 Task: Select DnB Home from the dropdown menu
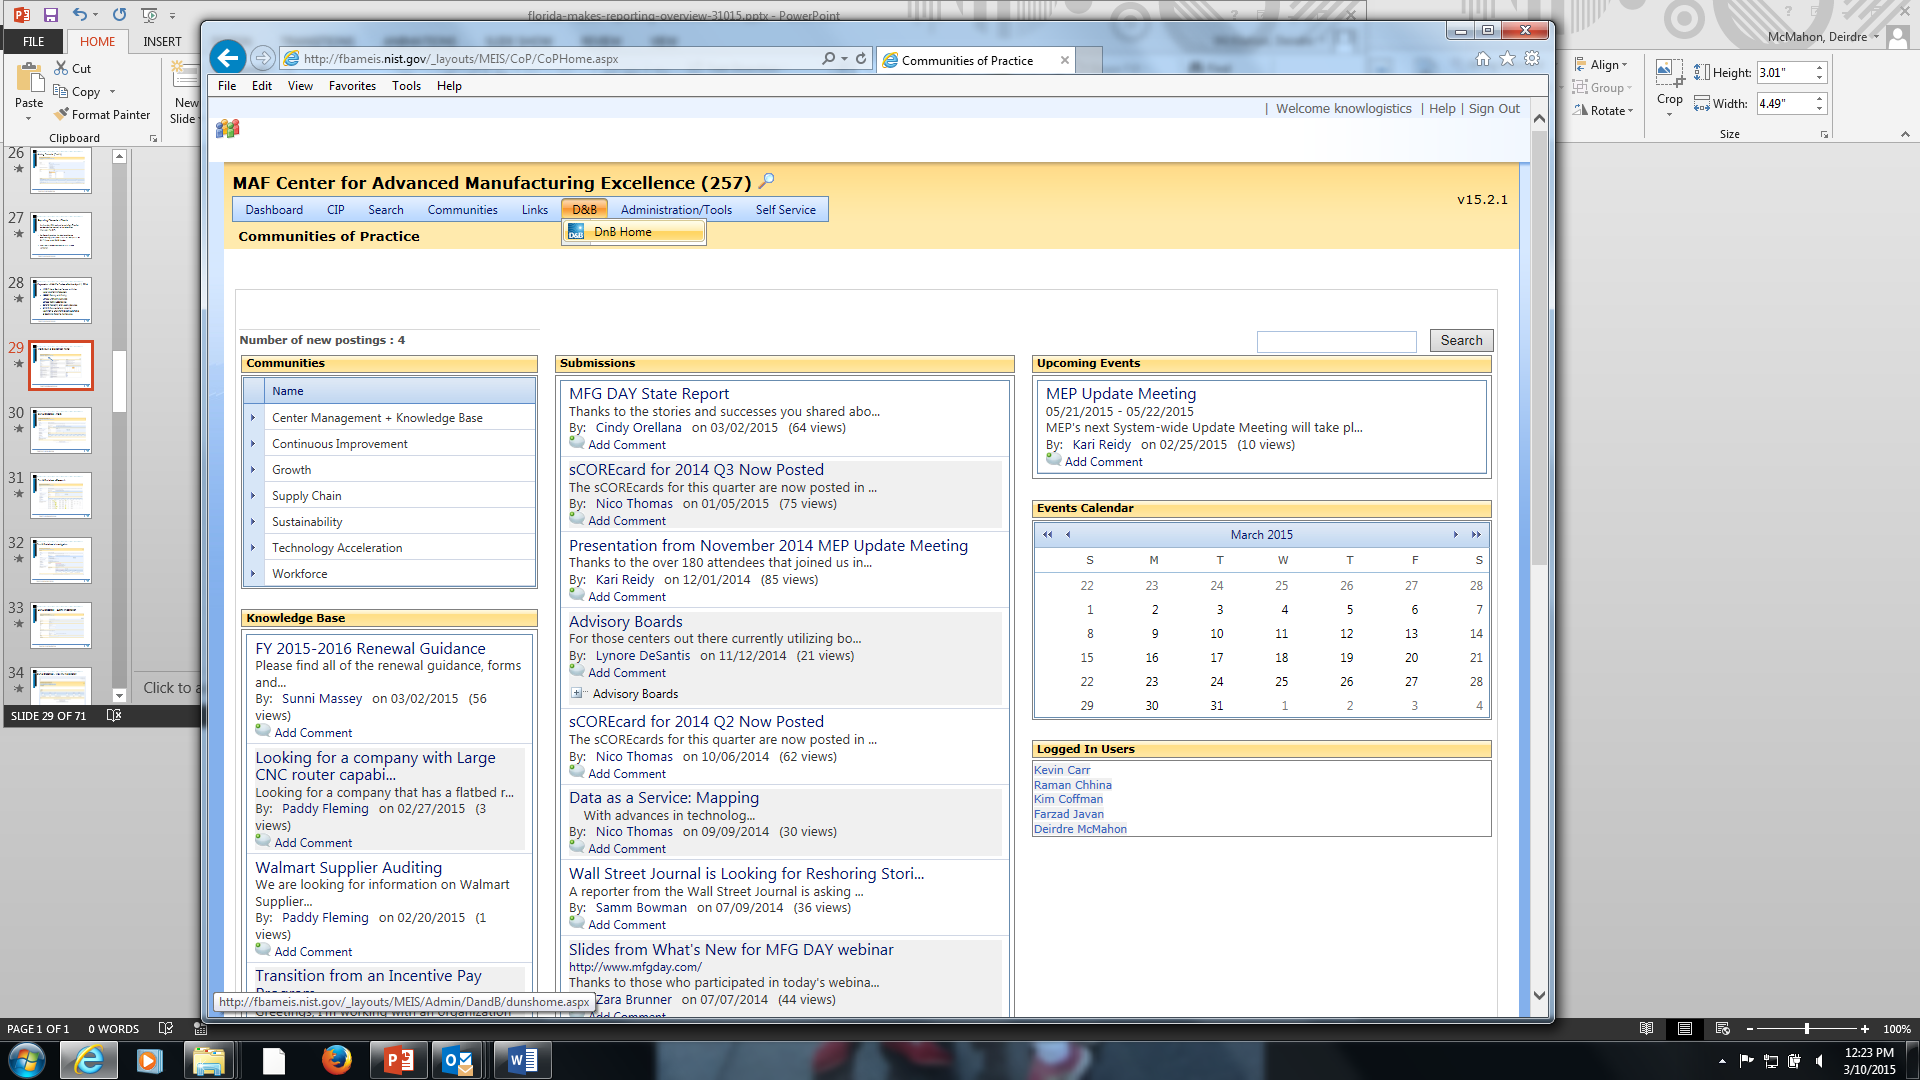coord(622,232)
